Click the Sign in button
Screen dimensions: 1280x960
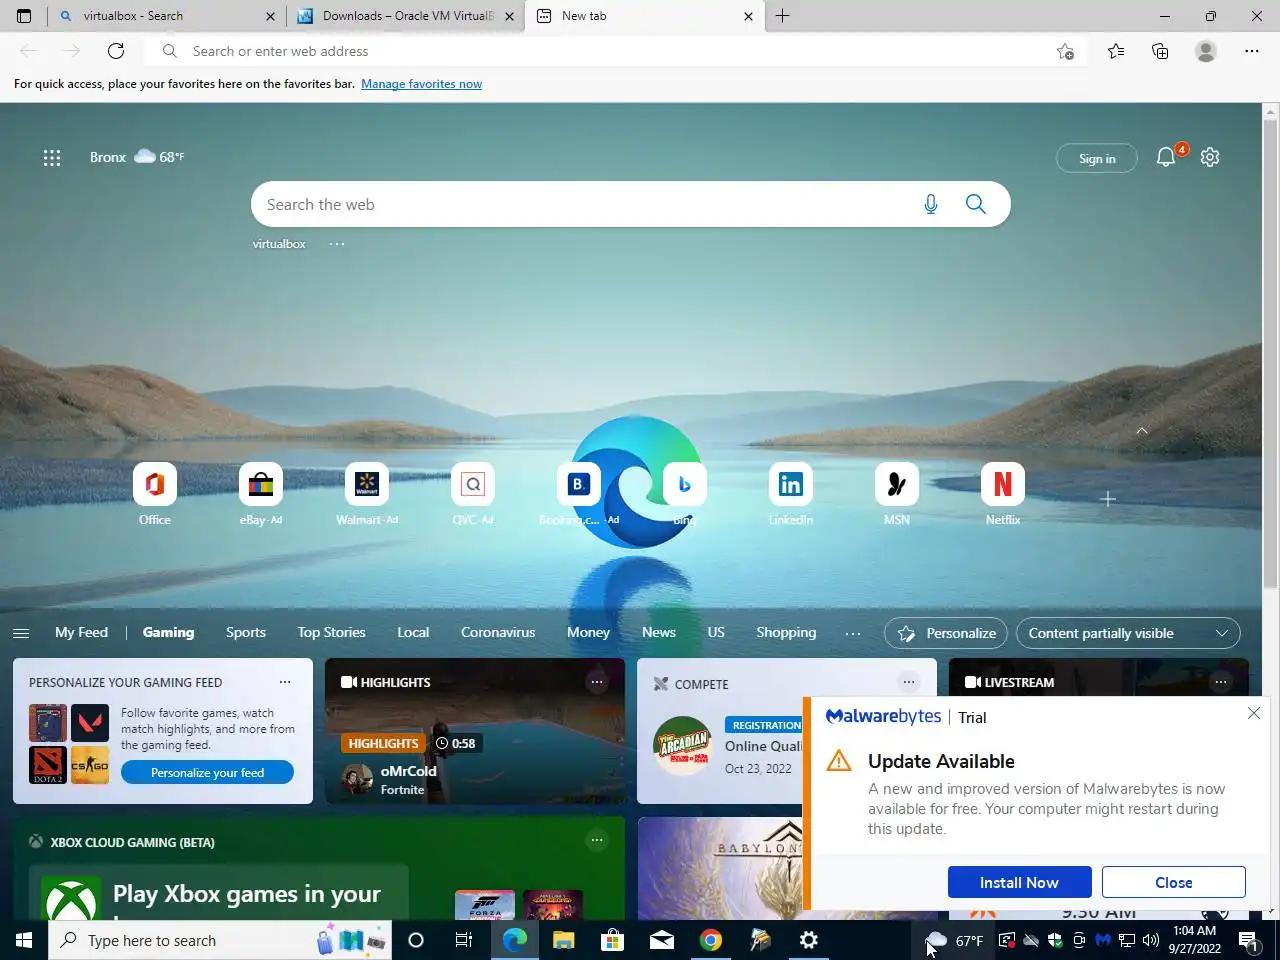click(1097, 158)
